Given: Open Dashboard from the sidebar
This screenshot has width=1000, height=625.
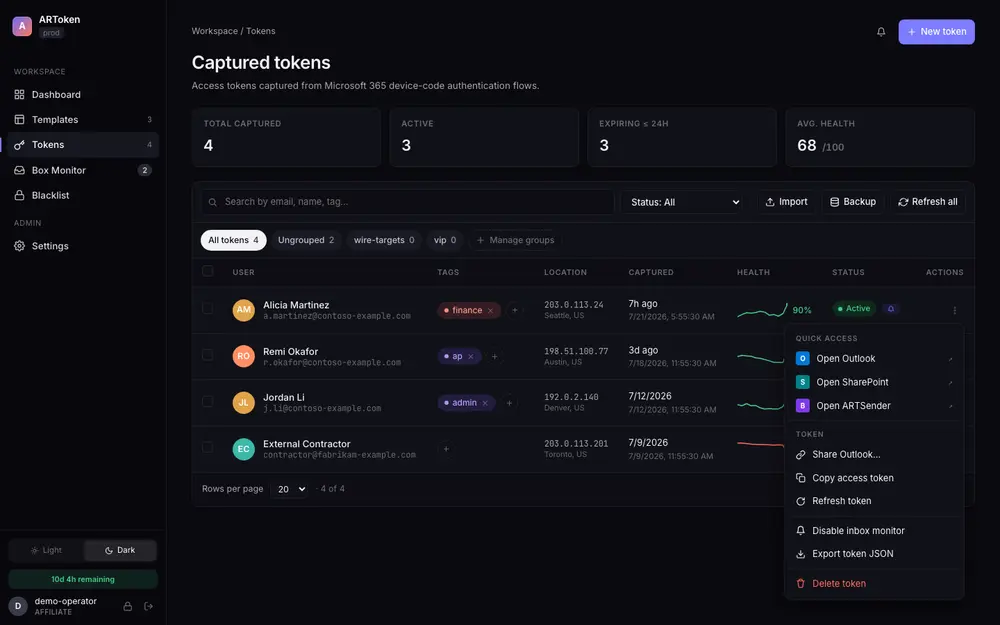Looking at the screenshot, I should pyautogui.click(x=83, y=94).
